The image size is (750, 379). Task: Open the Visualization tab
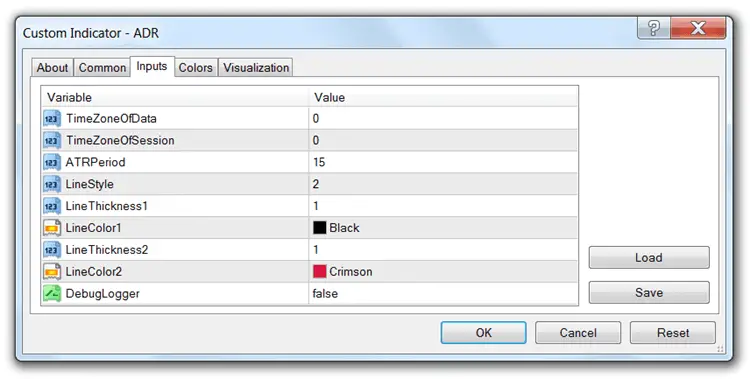click(256, 67)
